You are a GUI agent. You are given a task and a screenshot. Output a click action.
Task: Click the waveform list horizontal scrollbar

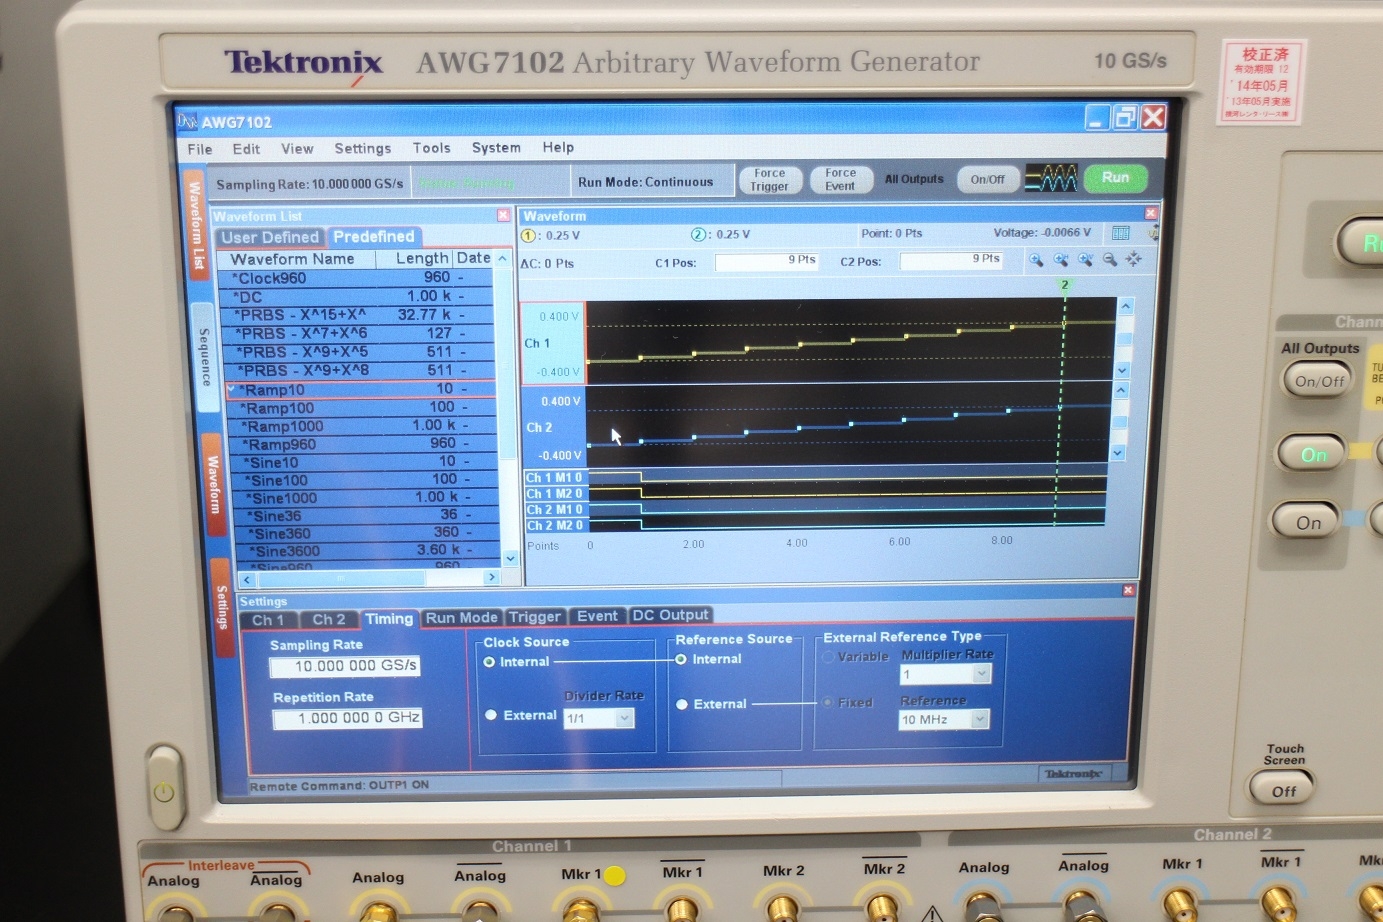click(x=369, y=578)
